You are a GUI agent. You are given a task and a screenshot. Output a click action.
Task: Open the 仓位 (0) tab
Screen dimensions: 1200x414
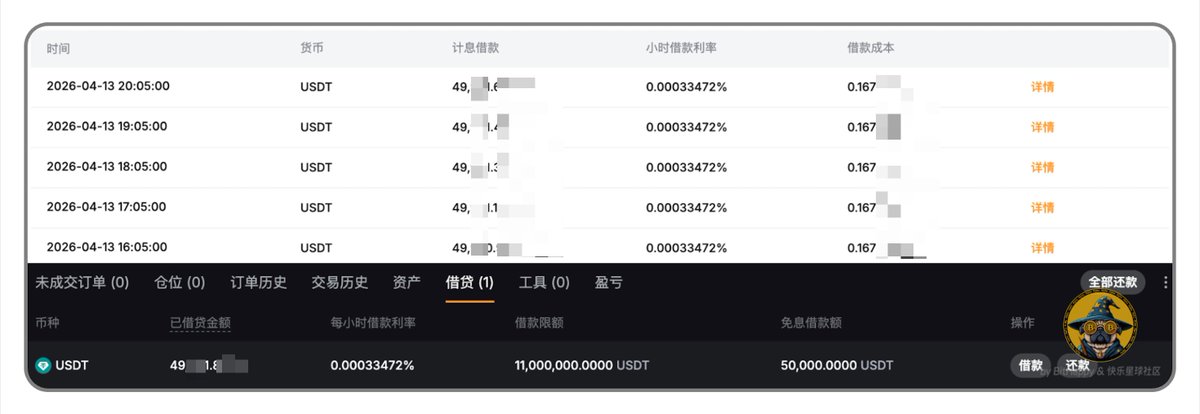click(180, 283)
